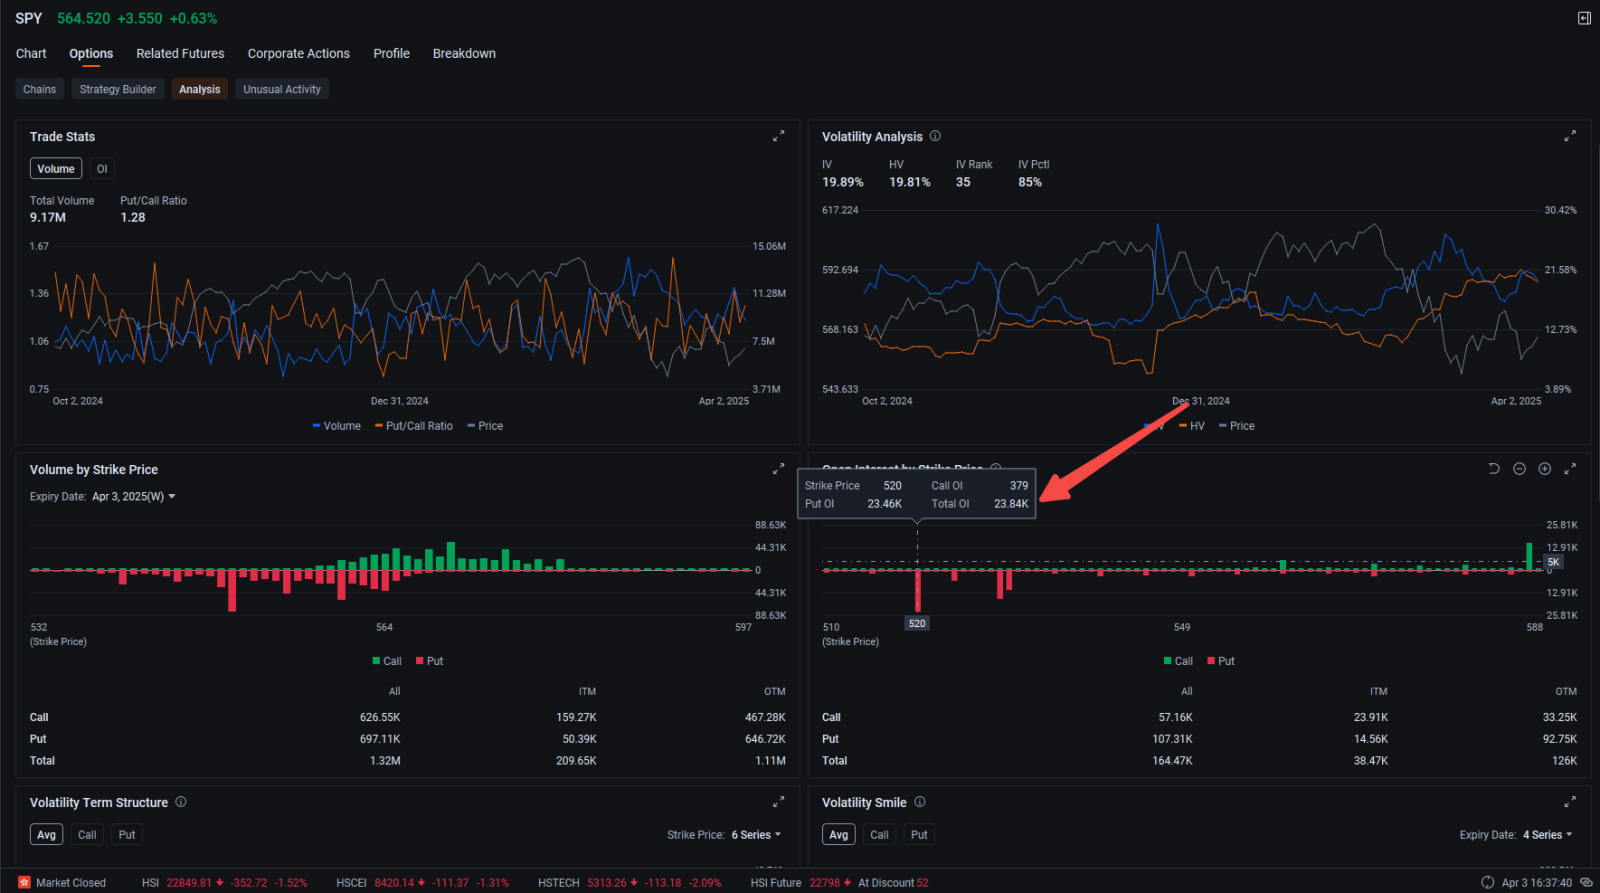Click the IV Pctl value 85%

[x=1030, y=182]
